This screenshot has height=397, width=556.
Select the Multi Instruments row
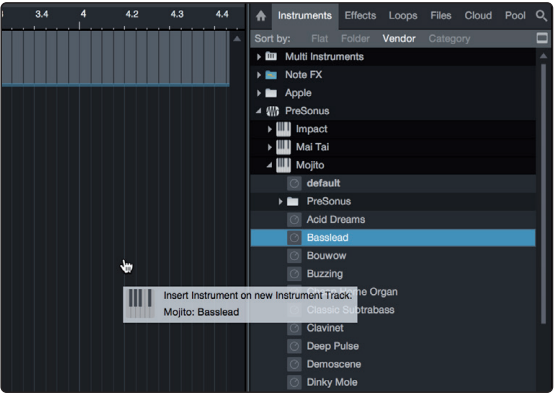click(393, 57)
